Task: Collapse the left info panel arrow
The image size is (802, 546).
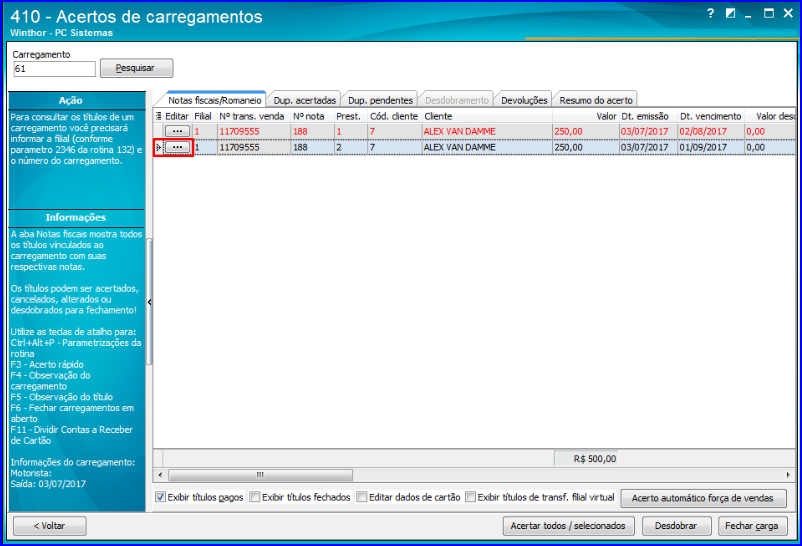Action: 149,302
